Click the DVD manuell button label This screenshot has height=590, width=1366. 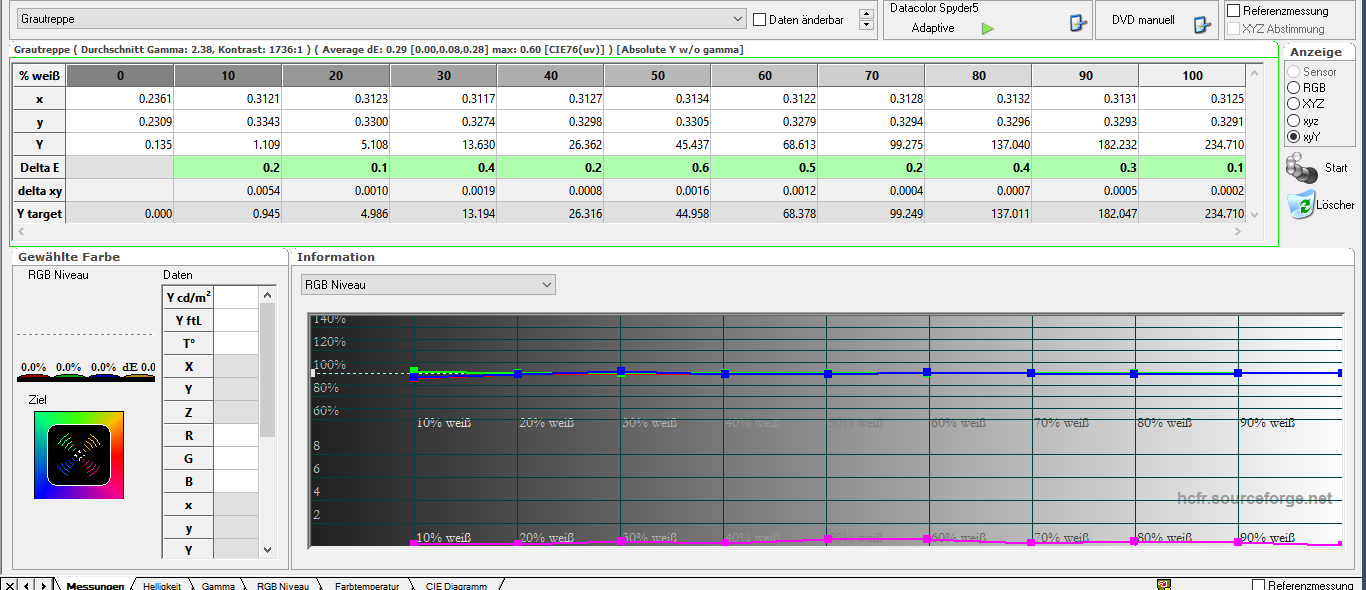click(x=1143, y=20)
